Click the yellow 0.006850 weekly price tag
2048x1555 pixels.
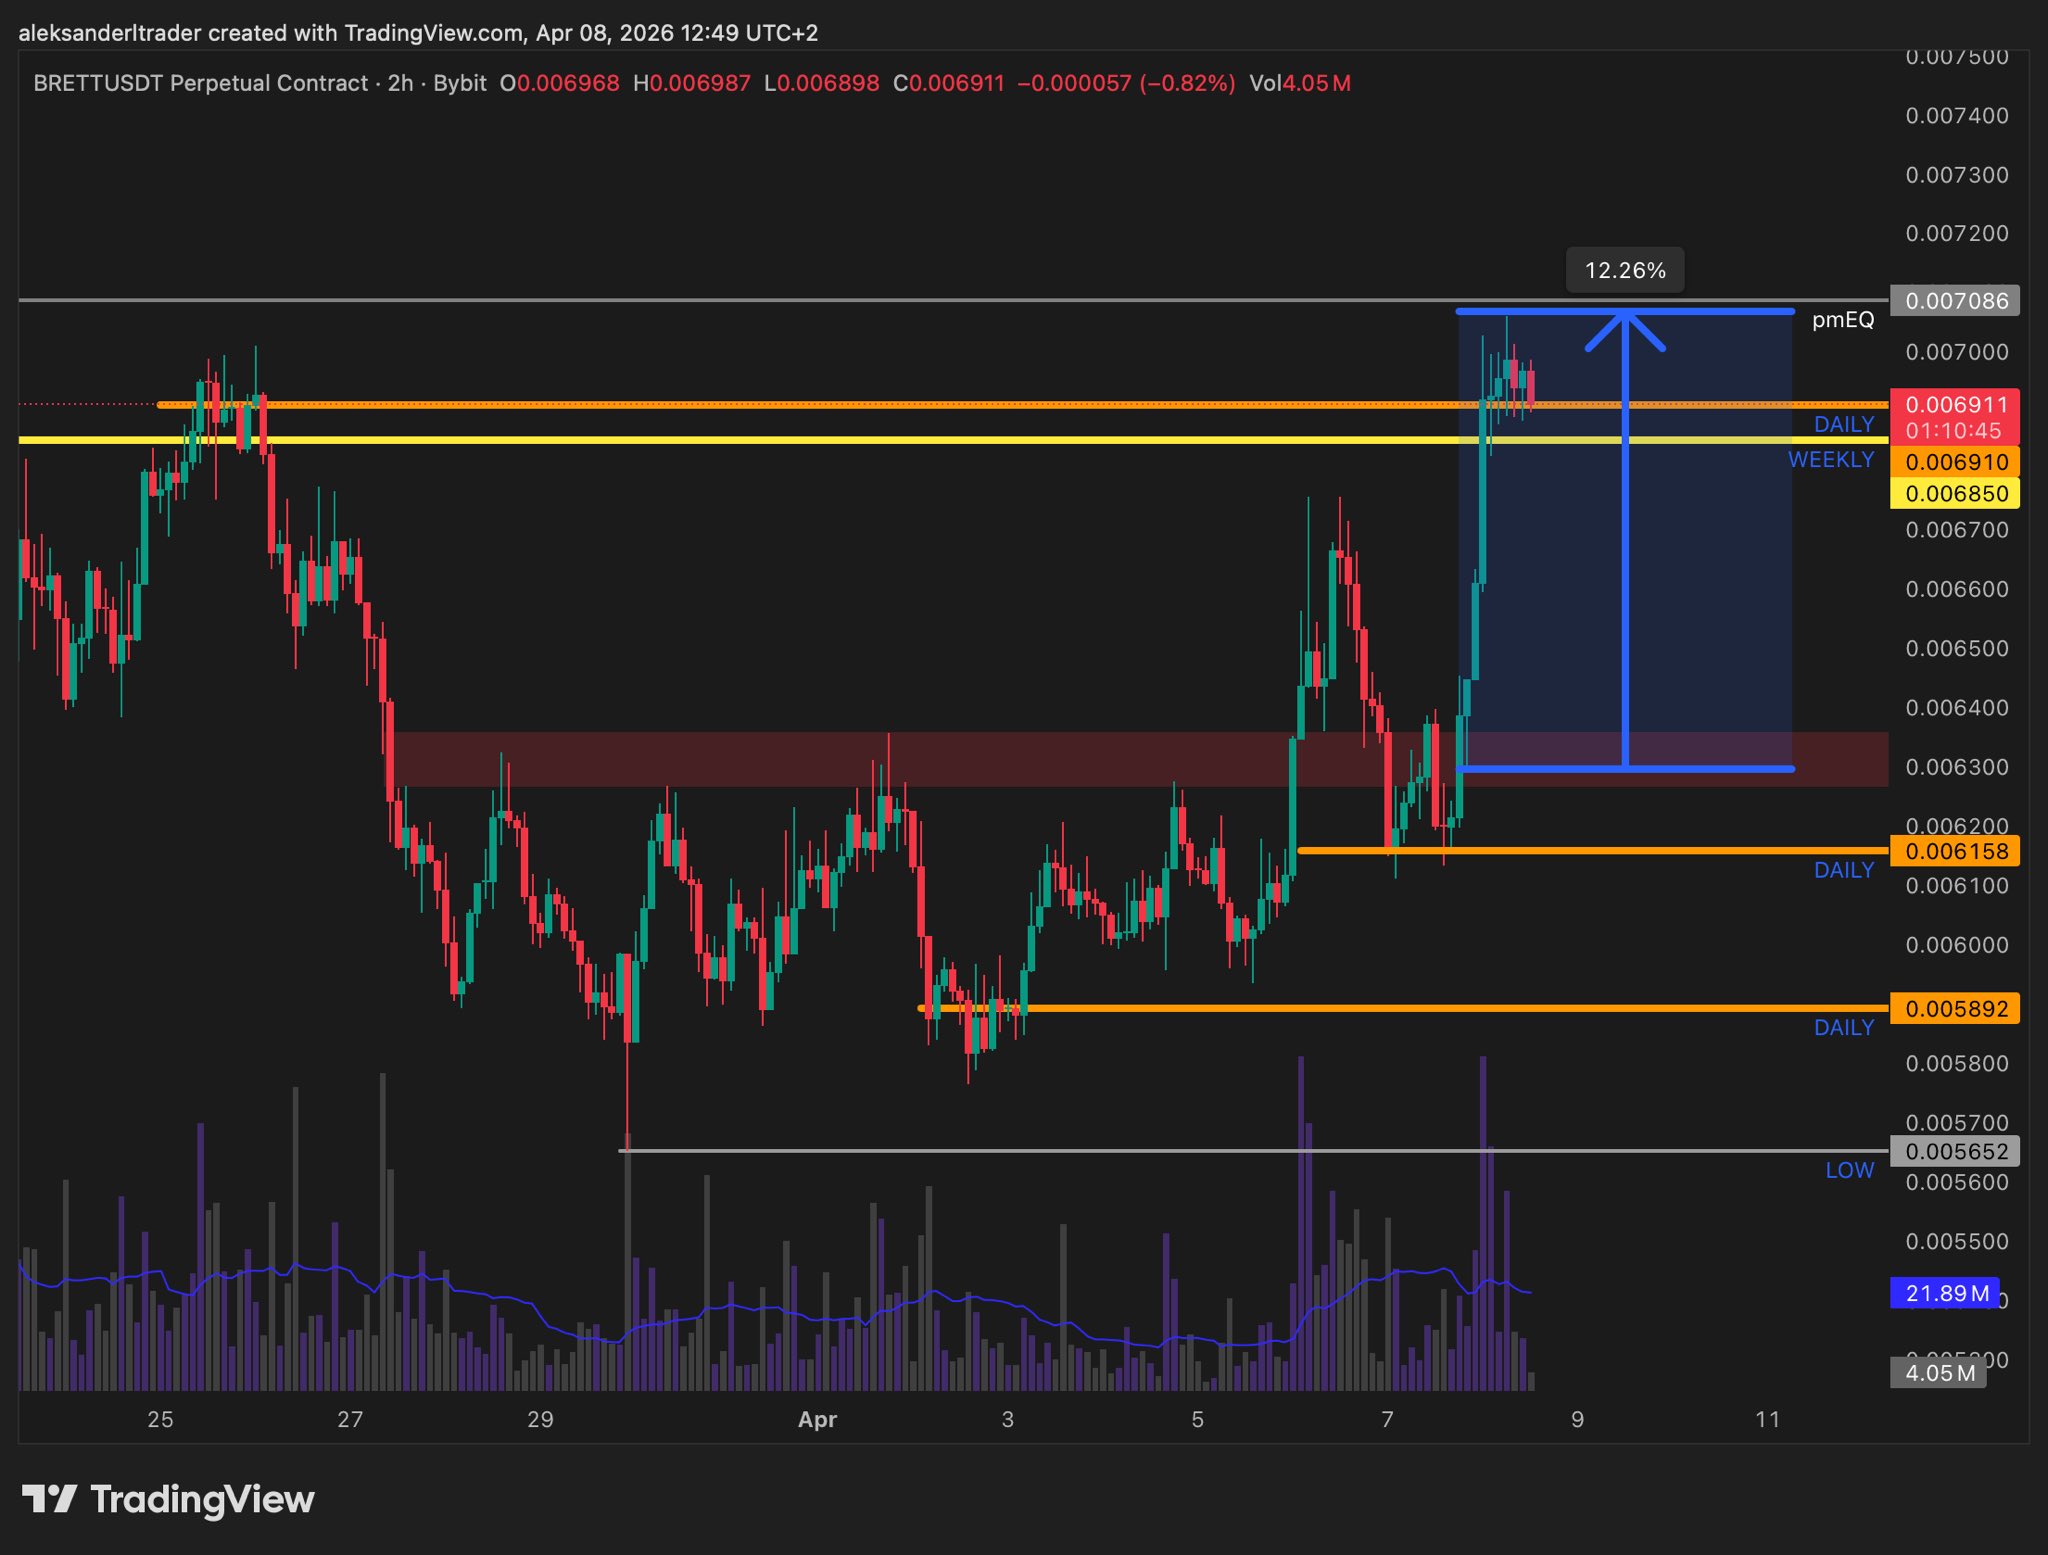[1955, 494]
